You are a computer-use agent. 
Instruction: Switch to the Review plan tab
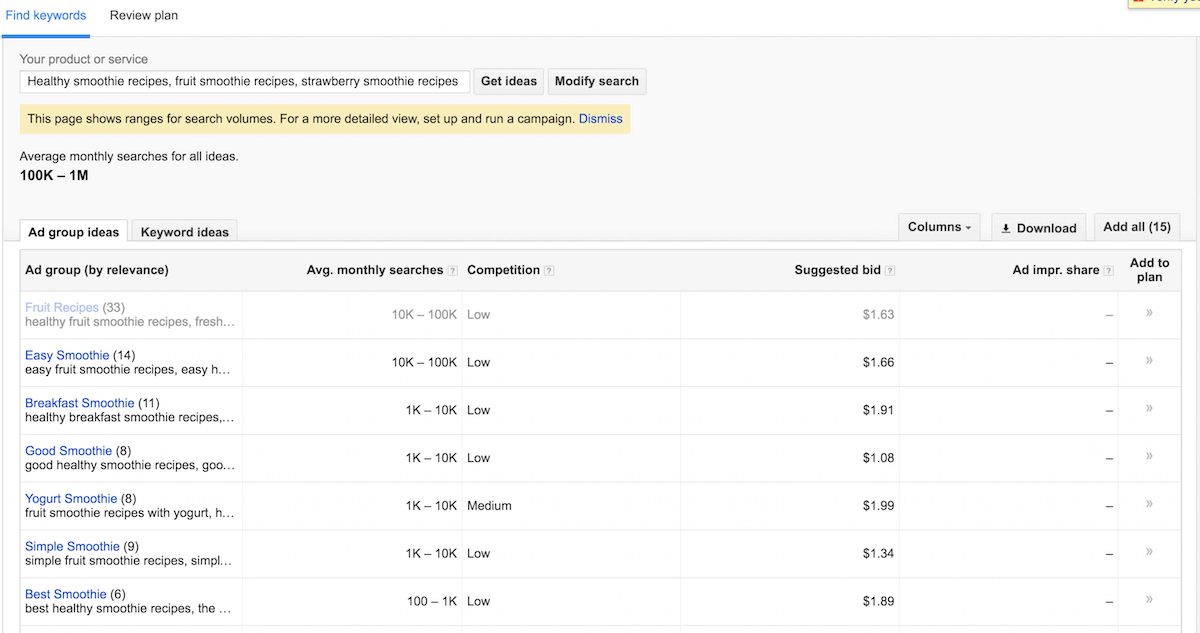pyautogui.click(x=143, y=15)
